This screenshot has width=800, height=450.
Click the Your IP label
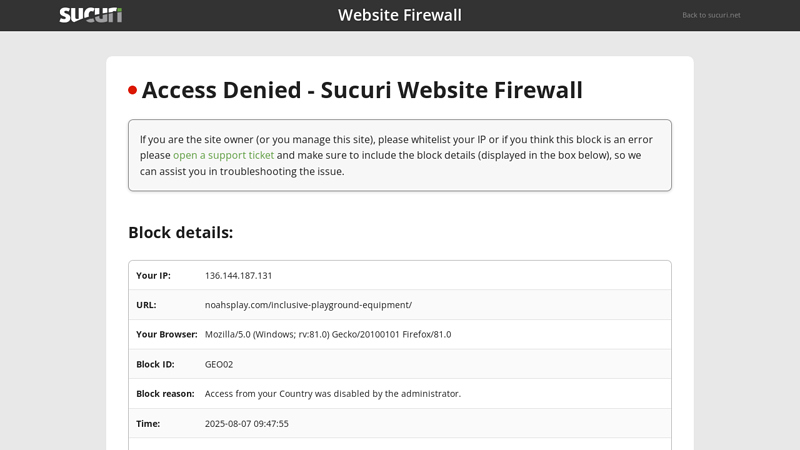(x=154, y=276)
